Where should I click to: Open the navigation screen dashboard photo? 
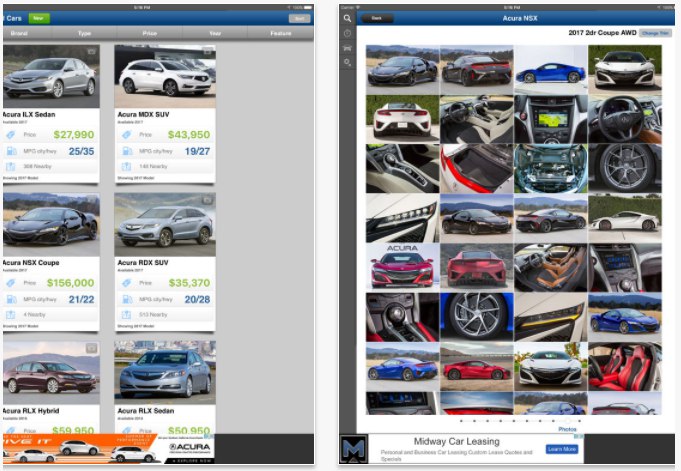coord(550,119)
